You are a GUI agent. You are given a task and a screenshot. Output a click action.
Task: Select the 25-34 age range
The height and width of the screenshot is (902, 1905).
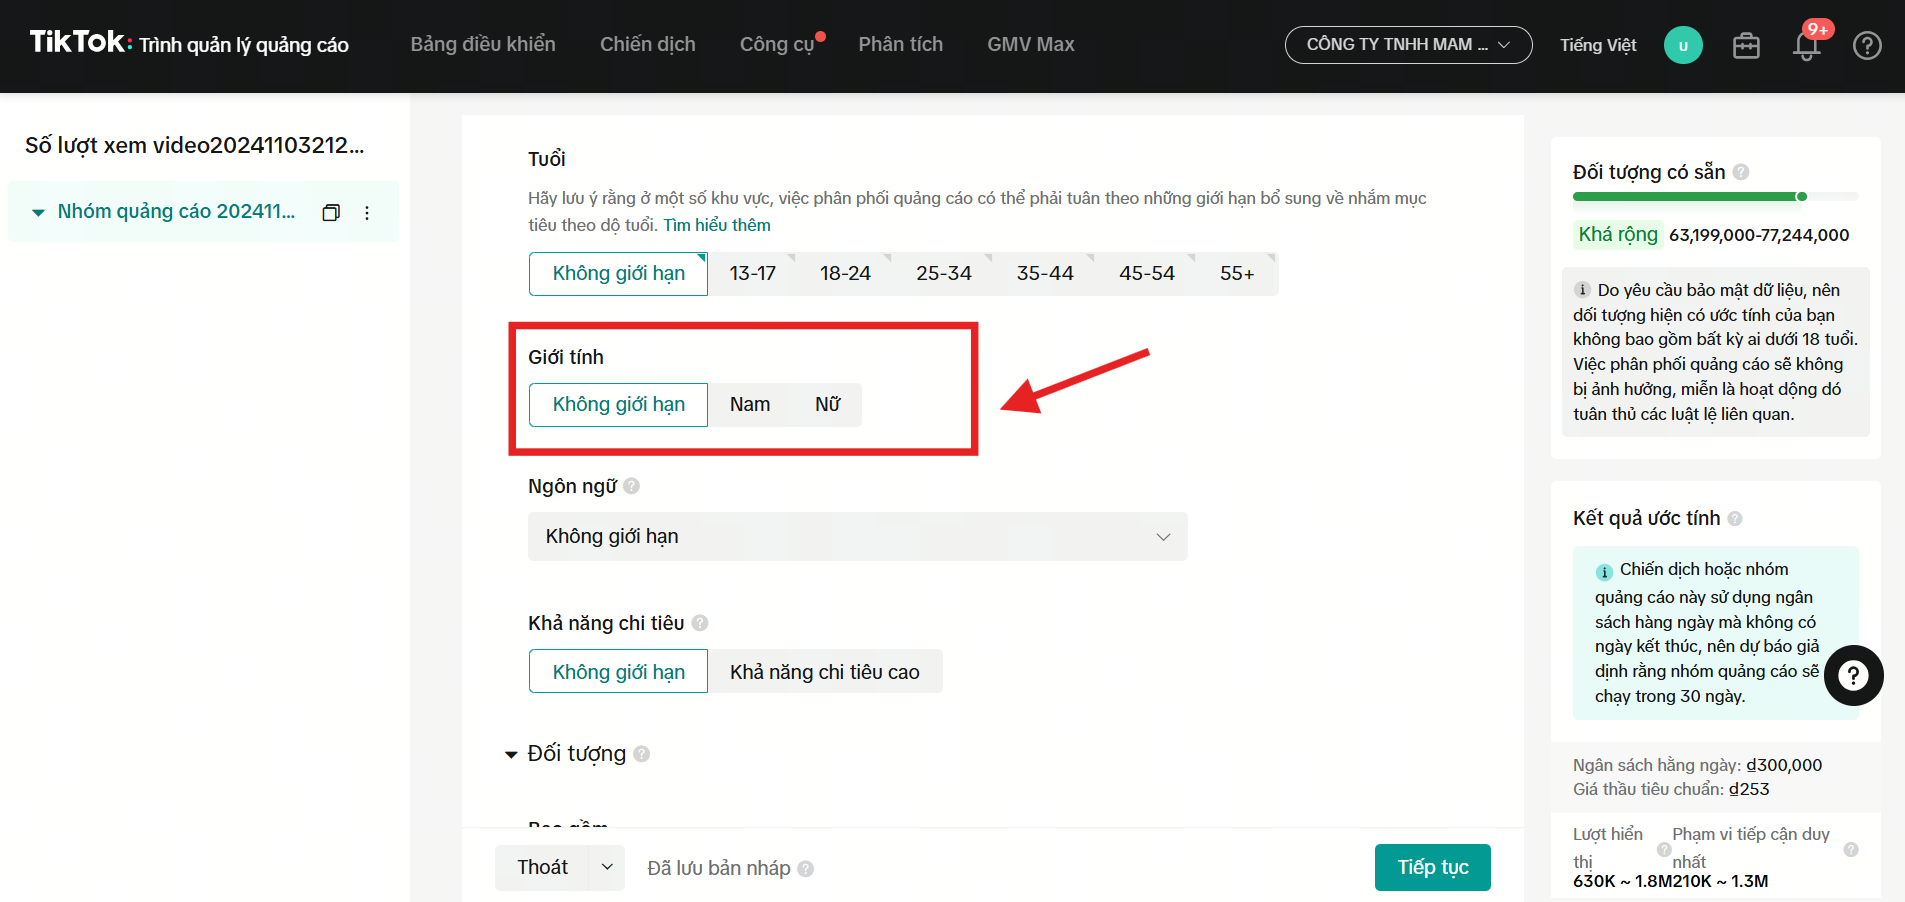943,274
